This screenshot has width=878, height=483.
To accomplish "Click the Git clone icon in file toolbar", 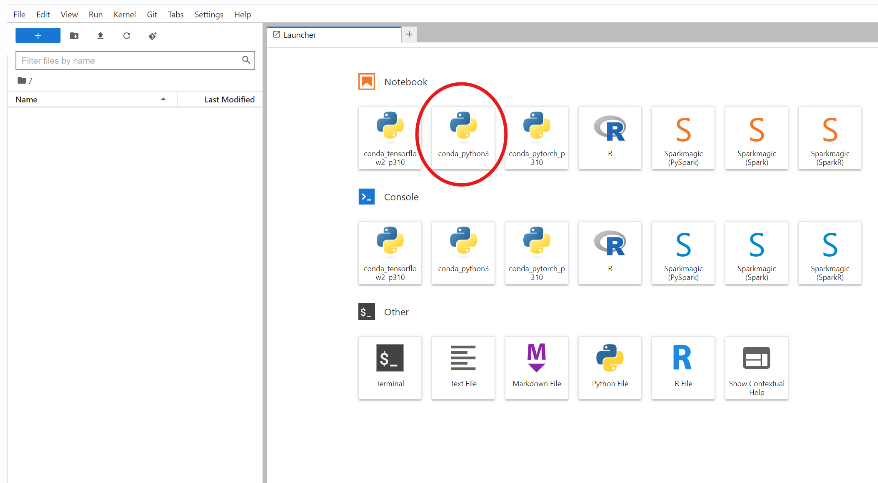I will coord(152,36).
